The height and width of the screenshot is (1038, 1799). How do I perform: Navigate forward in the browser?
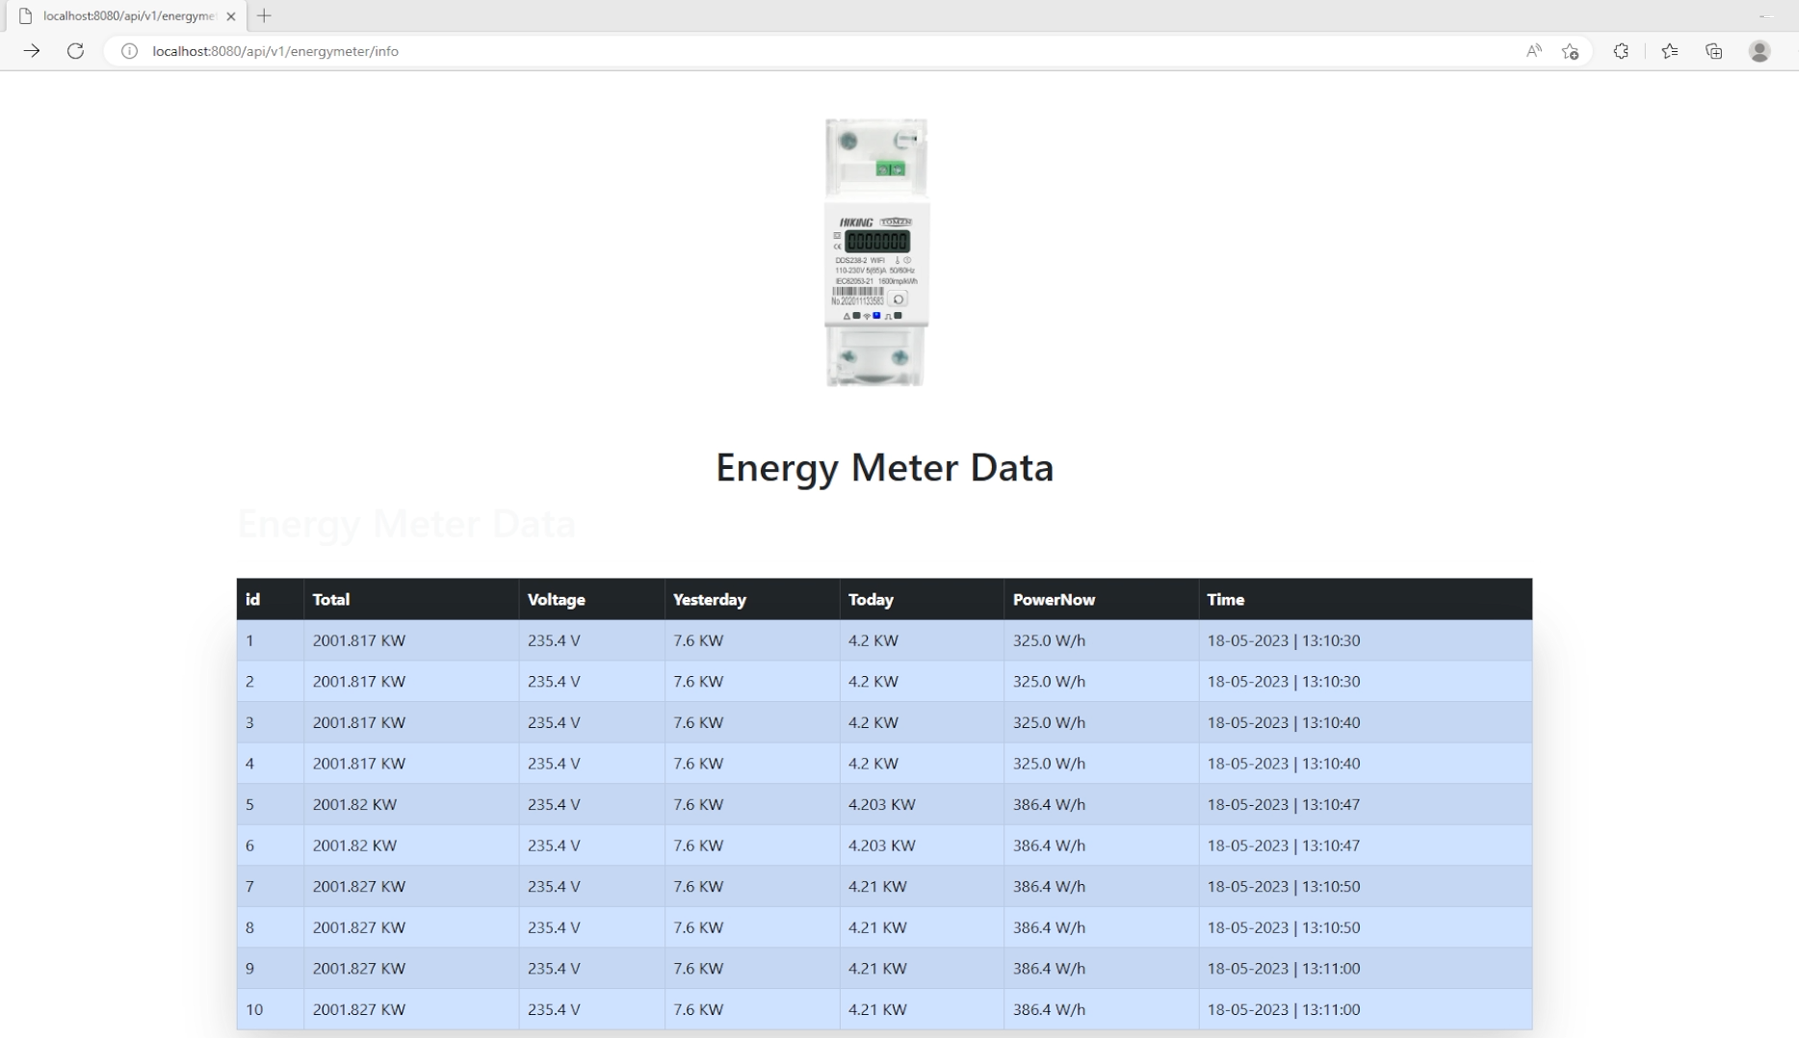click(x=32, y=51)
